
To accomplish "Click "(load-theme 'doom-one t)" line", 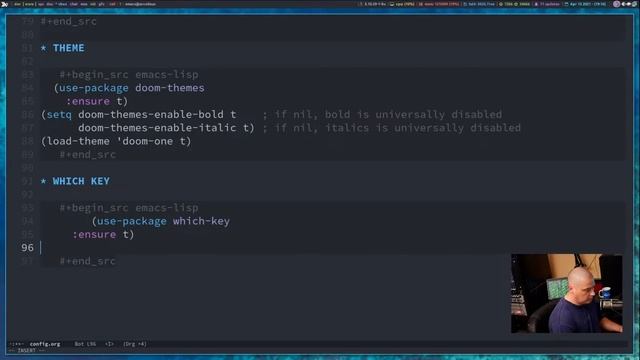I will coord(116,141).
